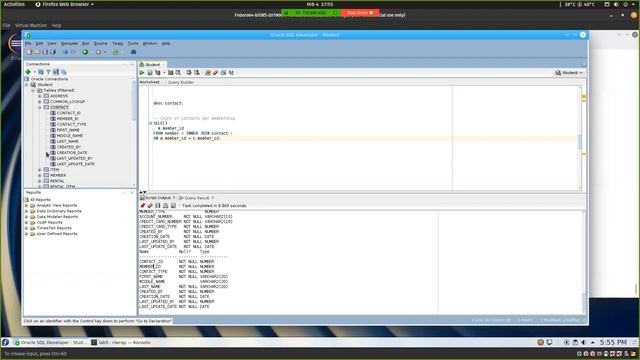The width and height of the screenshot is (640, 360).
Task: Expand the ITEM table node
Action: (x=40, y=169)
